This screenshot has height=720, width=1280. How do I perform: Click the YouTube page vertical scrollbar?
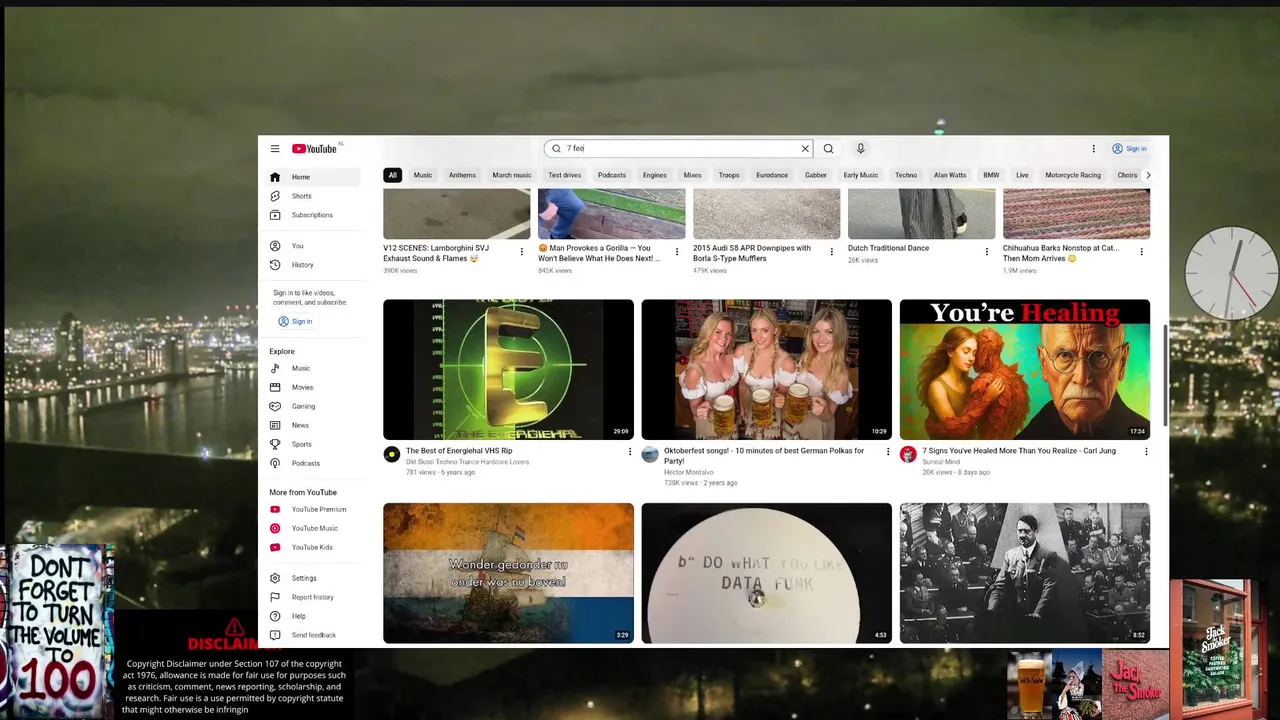pos(1164,375)
